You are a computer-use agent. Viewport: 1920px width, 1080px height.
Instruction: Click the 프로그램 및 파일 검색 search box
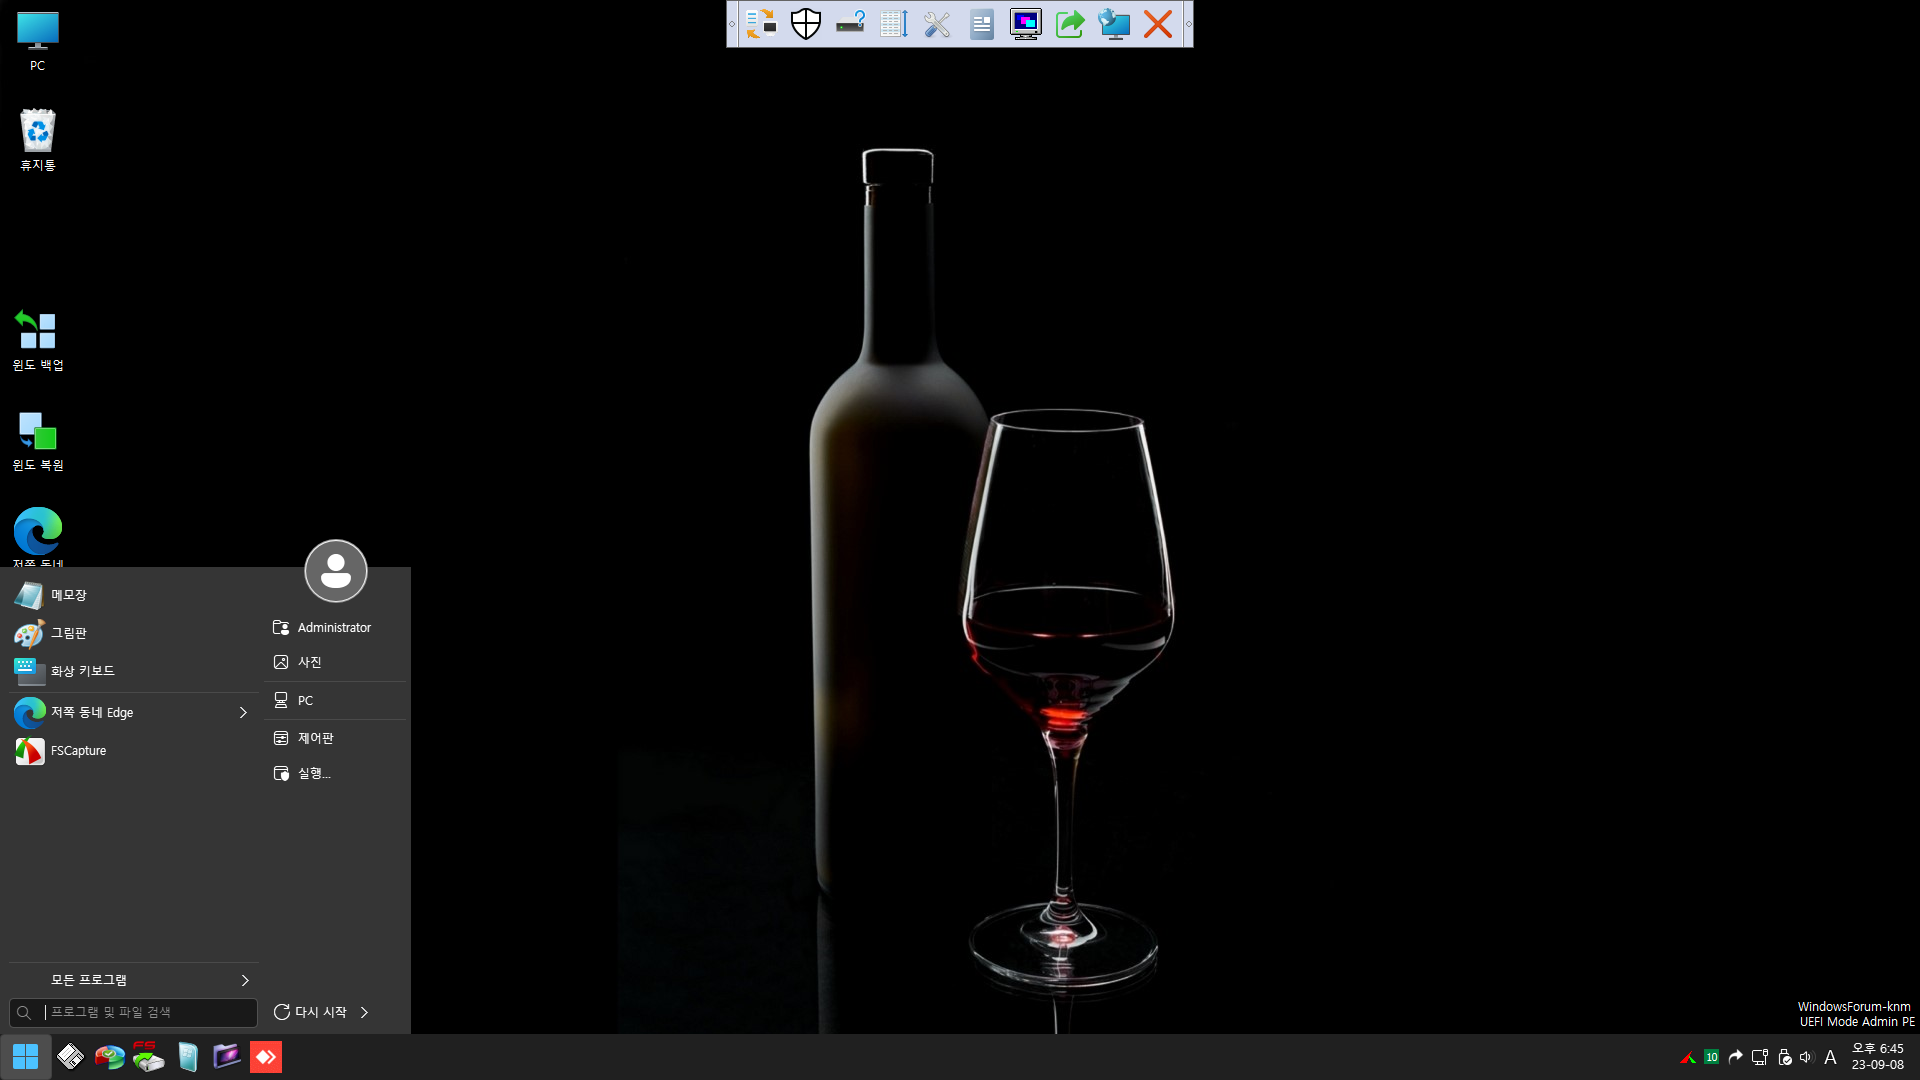coord(134,1012)
